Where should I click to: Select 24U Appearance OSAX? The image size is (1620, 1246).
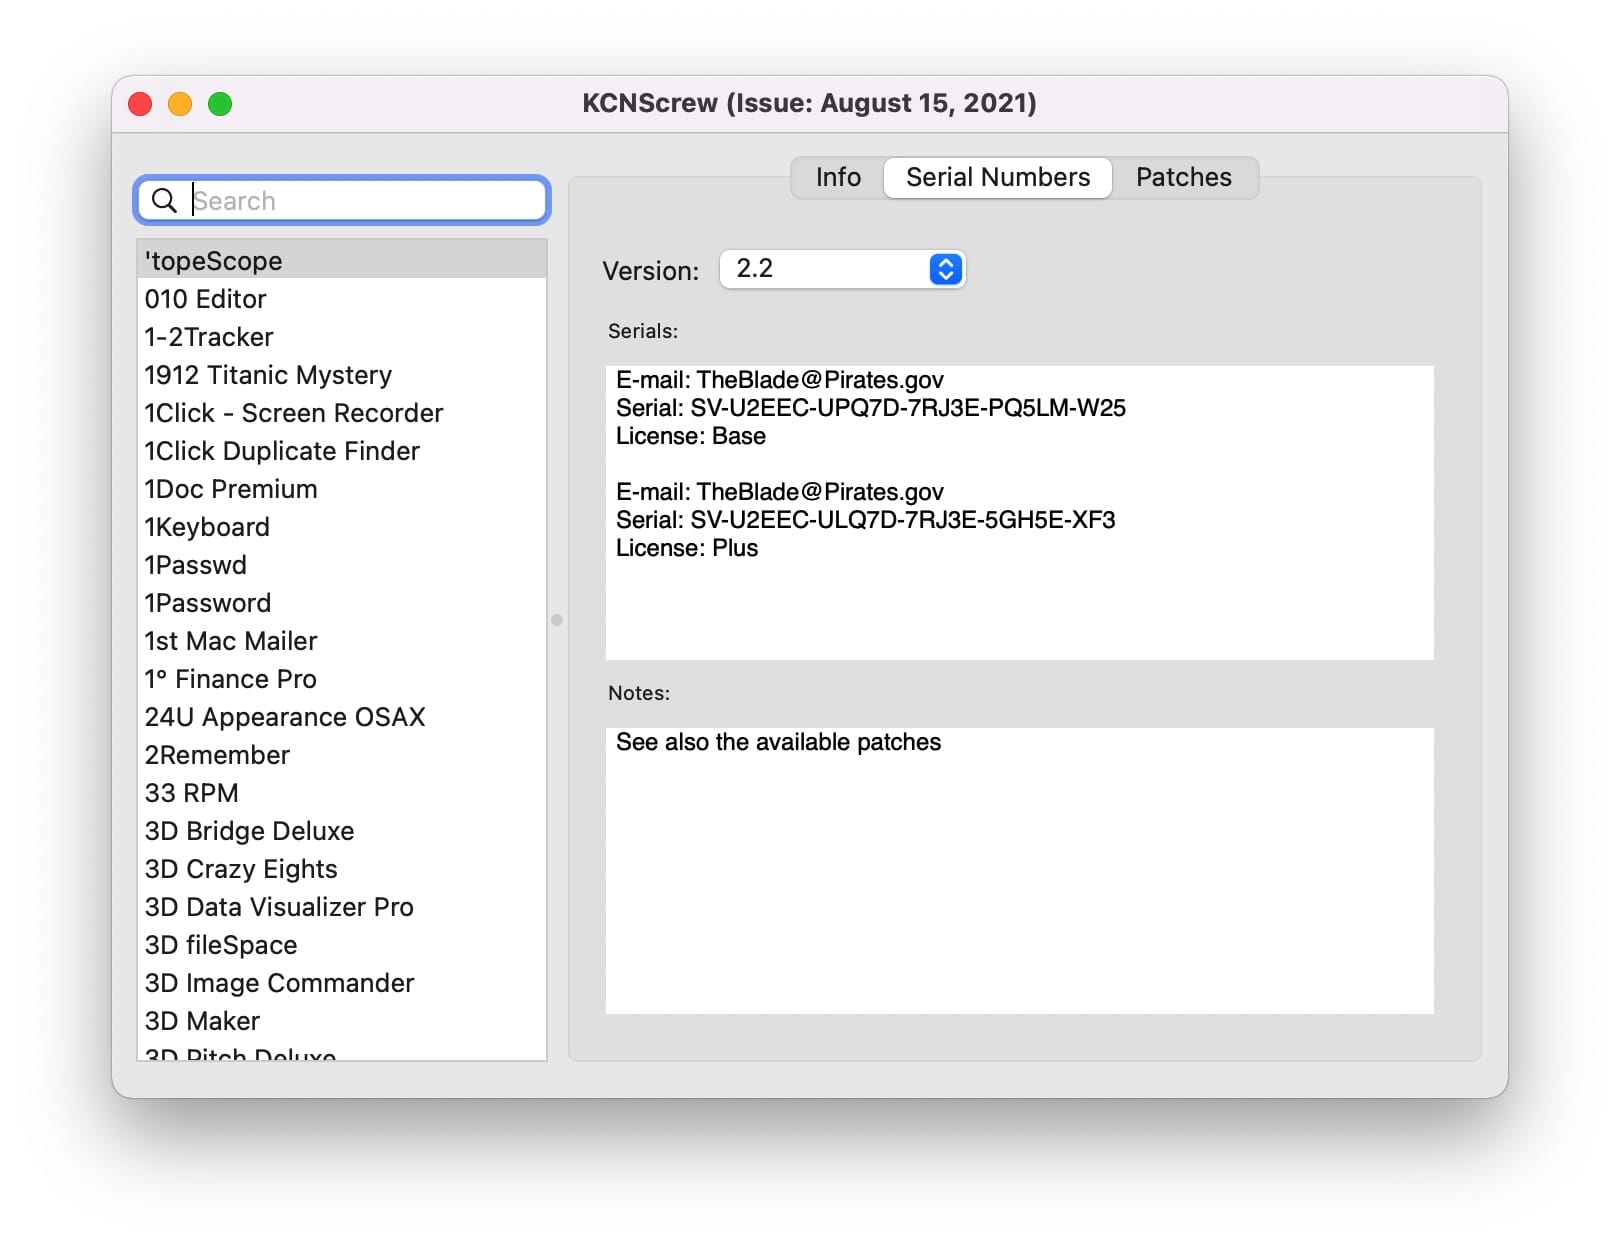click(342, 716)
